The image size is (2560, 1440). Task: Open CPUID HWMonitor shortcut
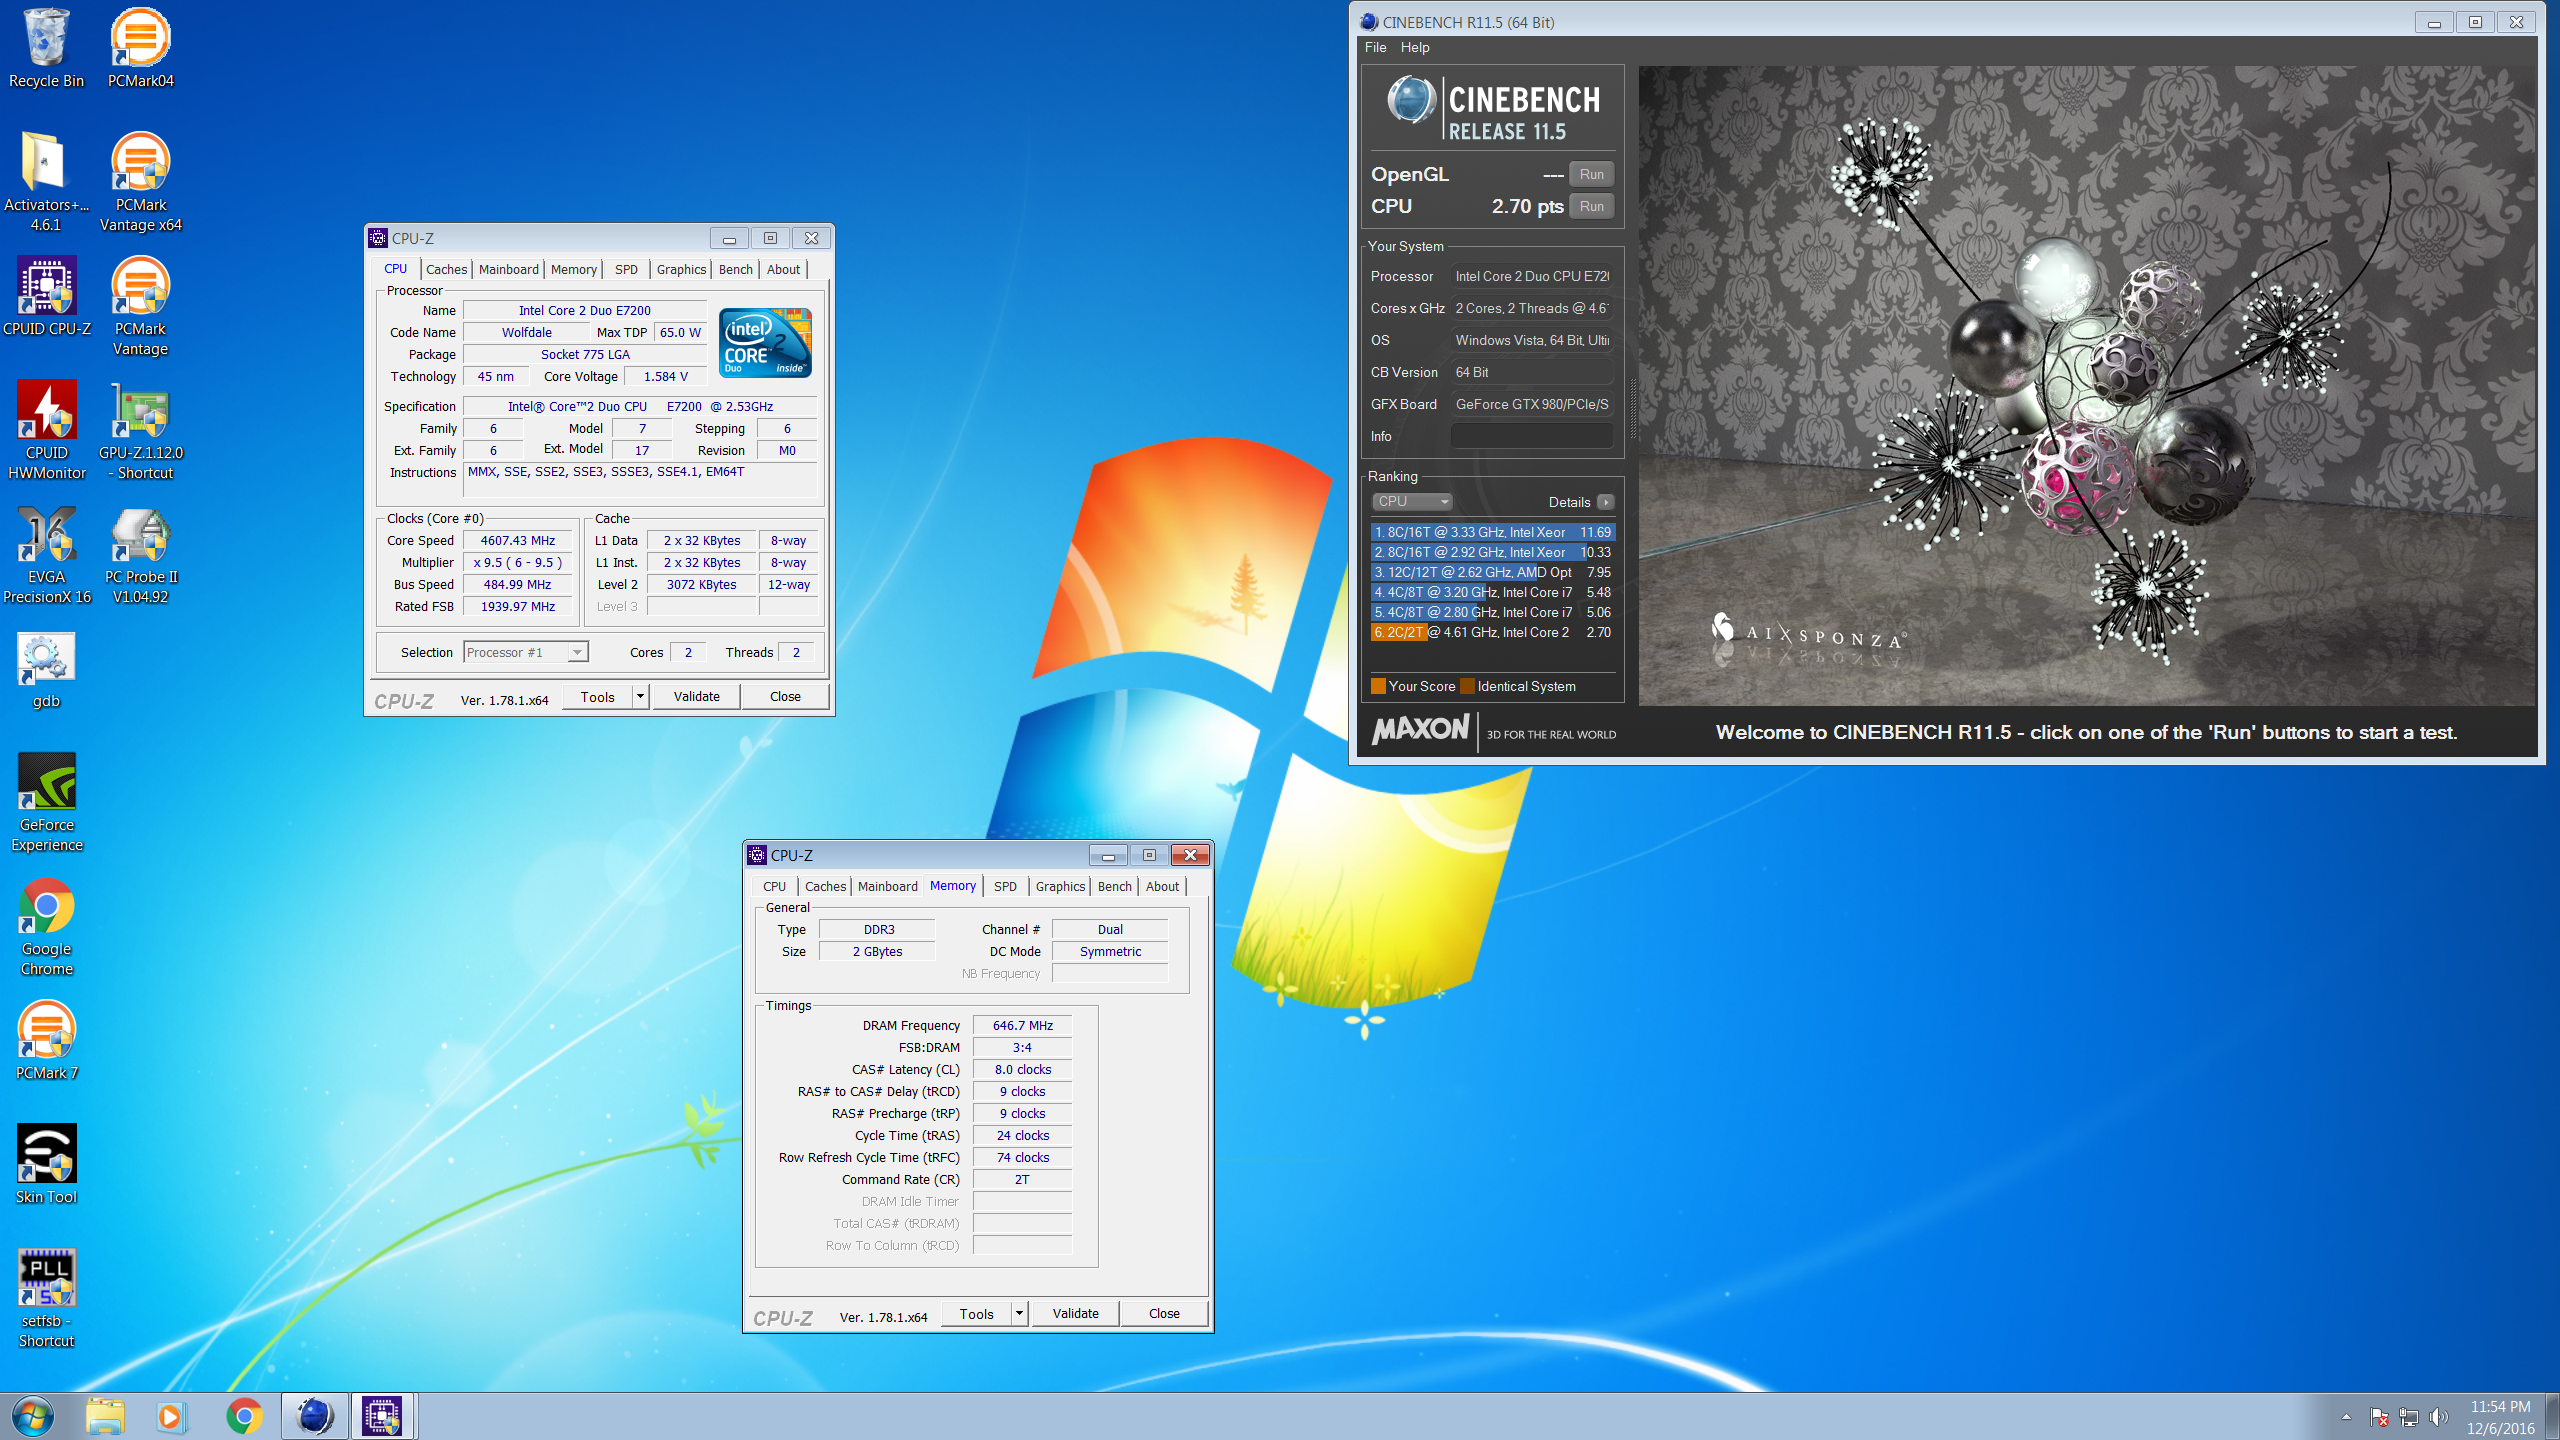coord(46,430)
